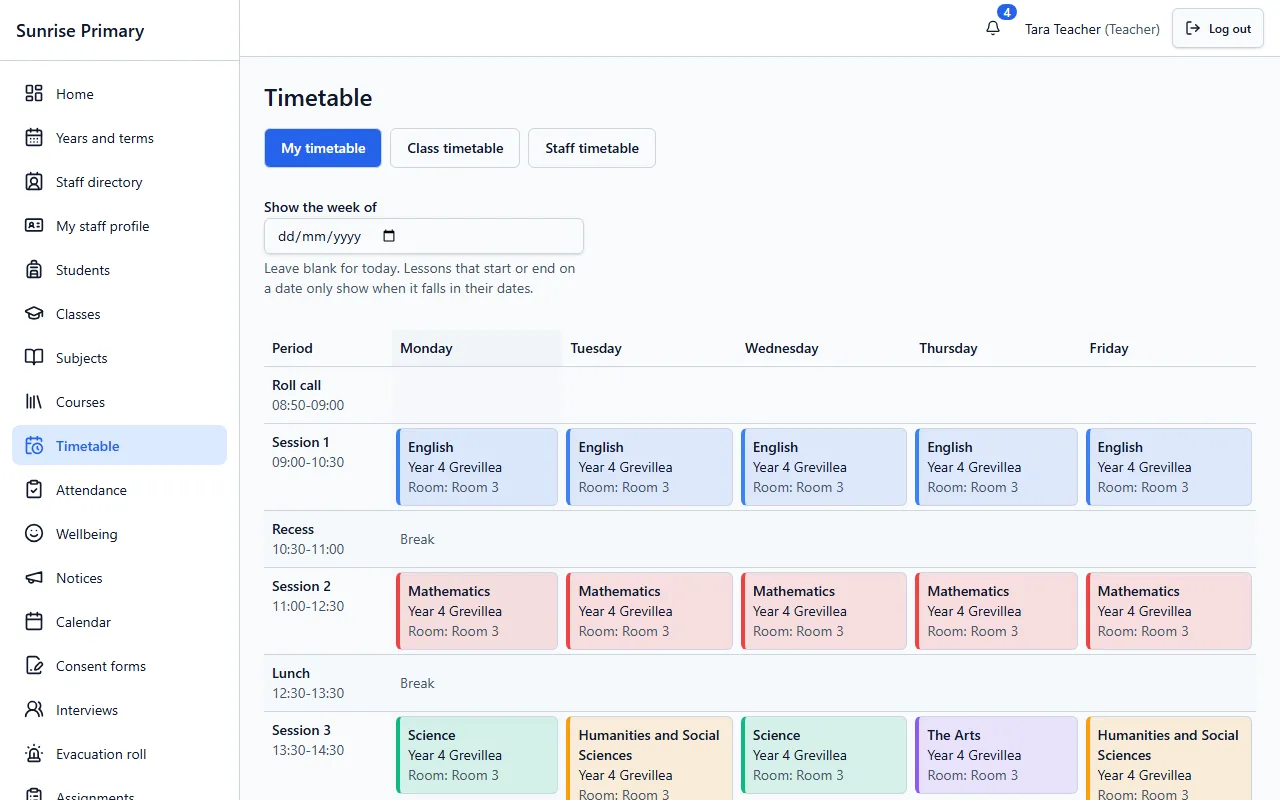Click the Evacuation roll siren icon

click(34, 754)
